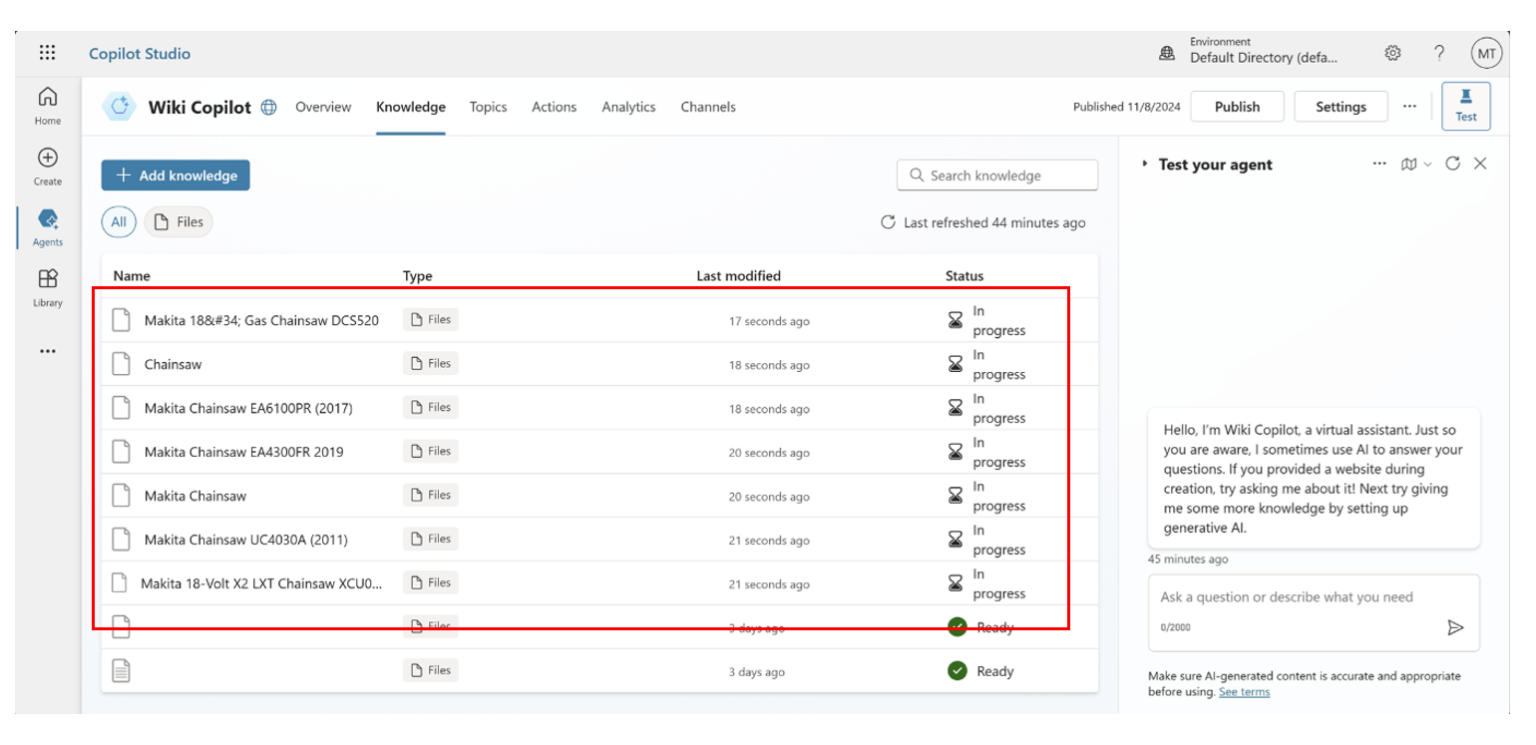Viewport: 1536px width, 745px height.
Task: Click the Search knowledge input field
Action: pos(997,174)
